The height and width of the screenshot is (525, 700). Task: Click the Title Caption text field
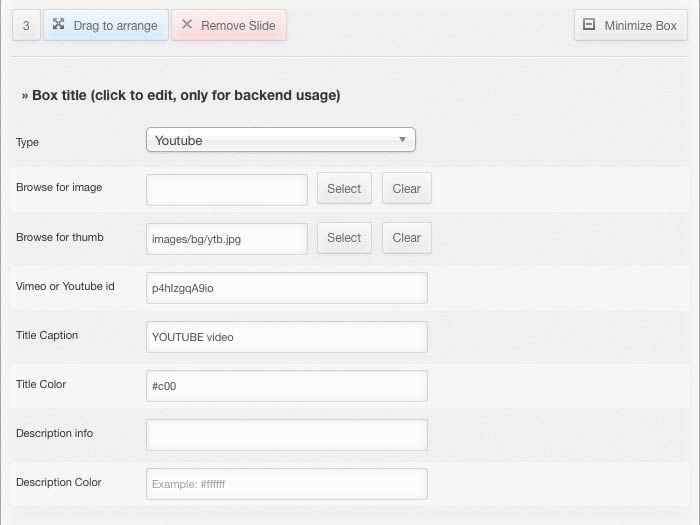[x=287, y=337]
